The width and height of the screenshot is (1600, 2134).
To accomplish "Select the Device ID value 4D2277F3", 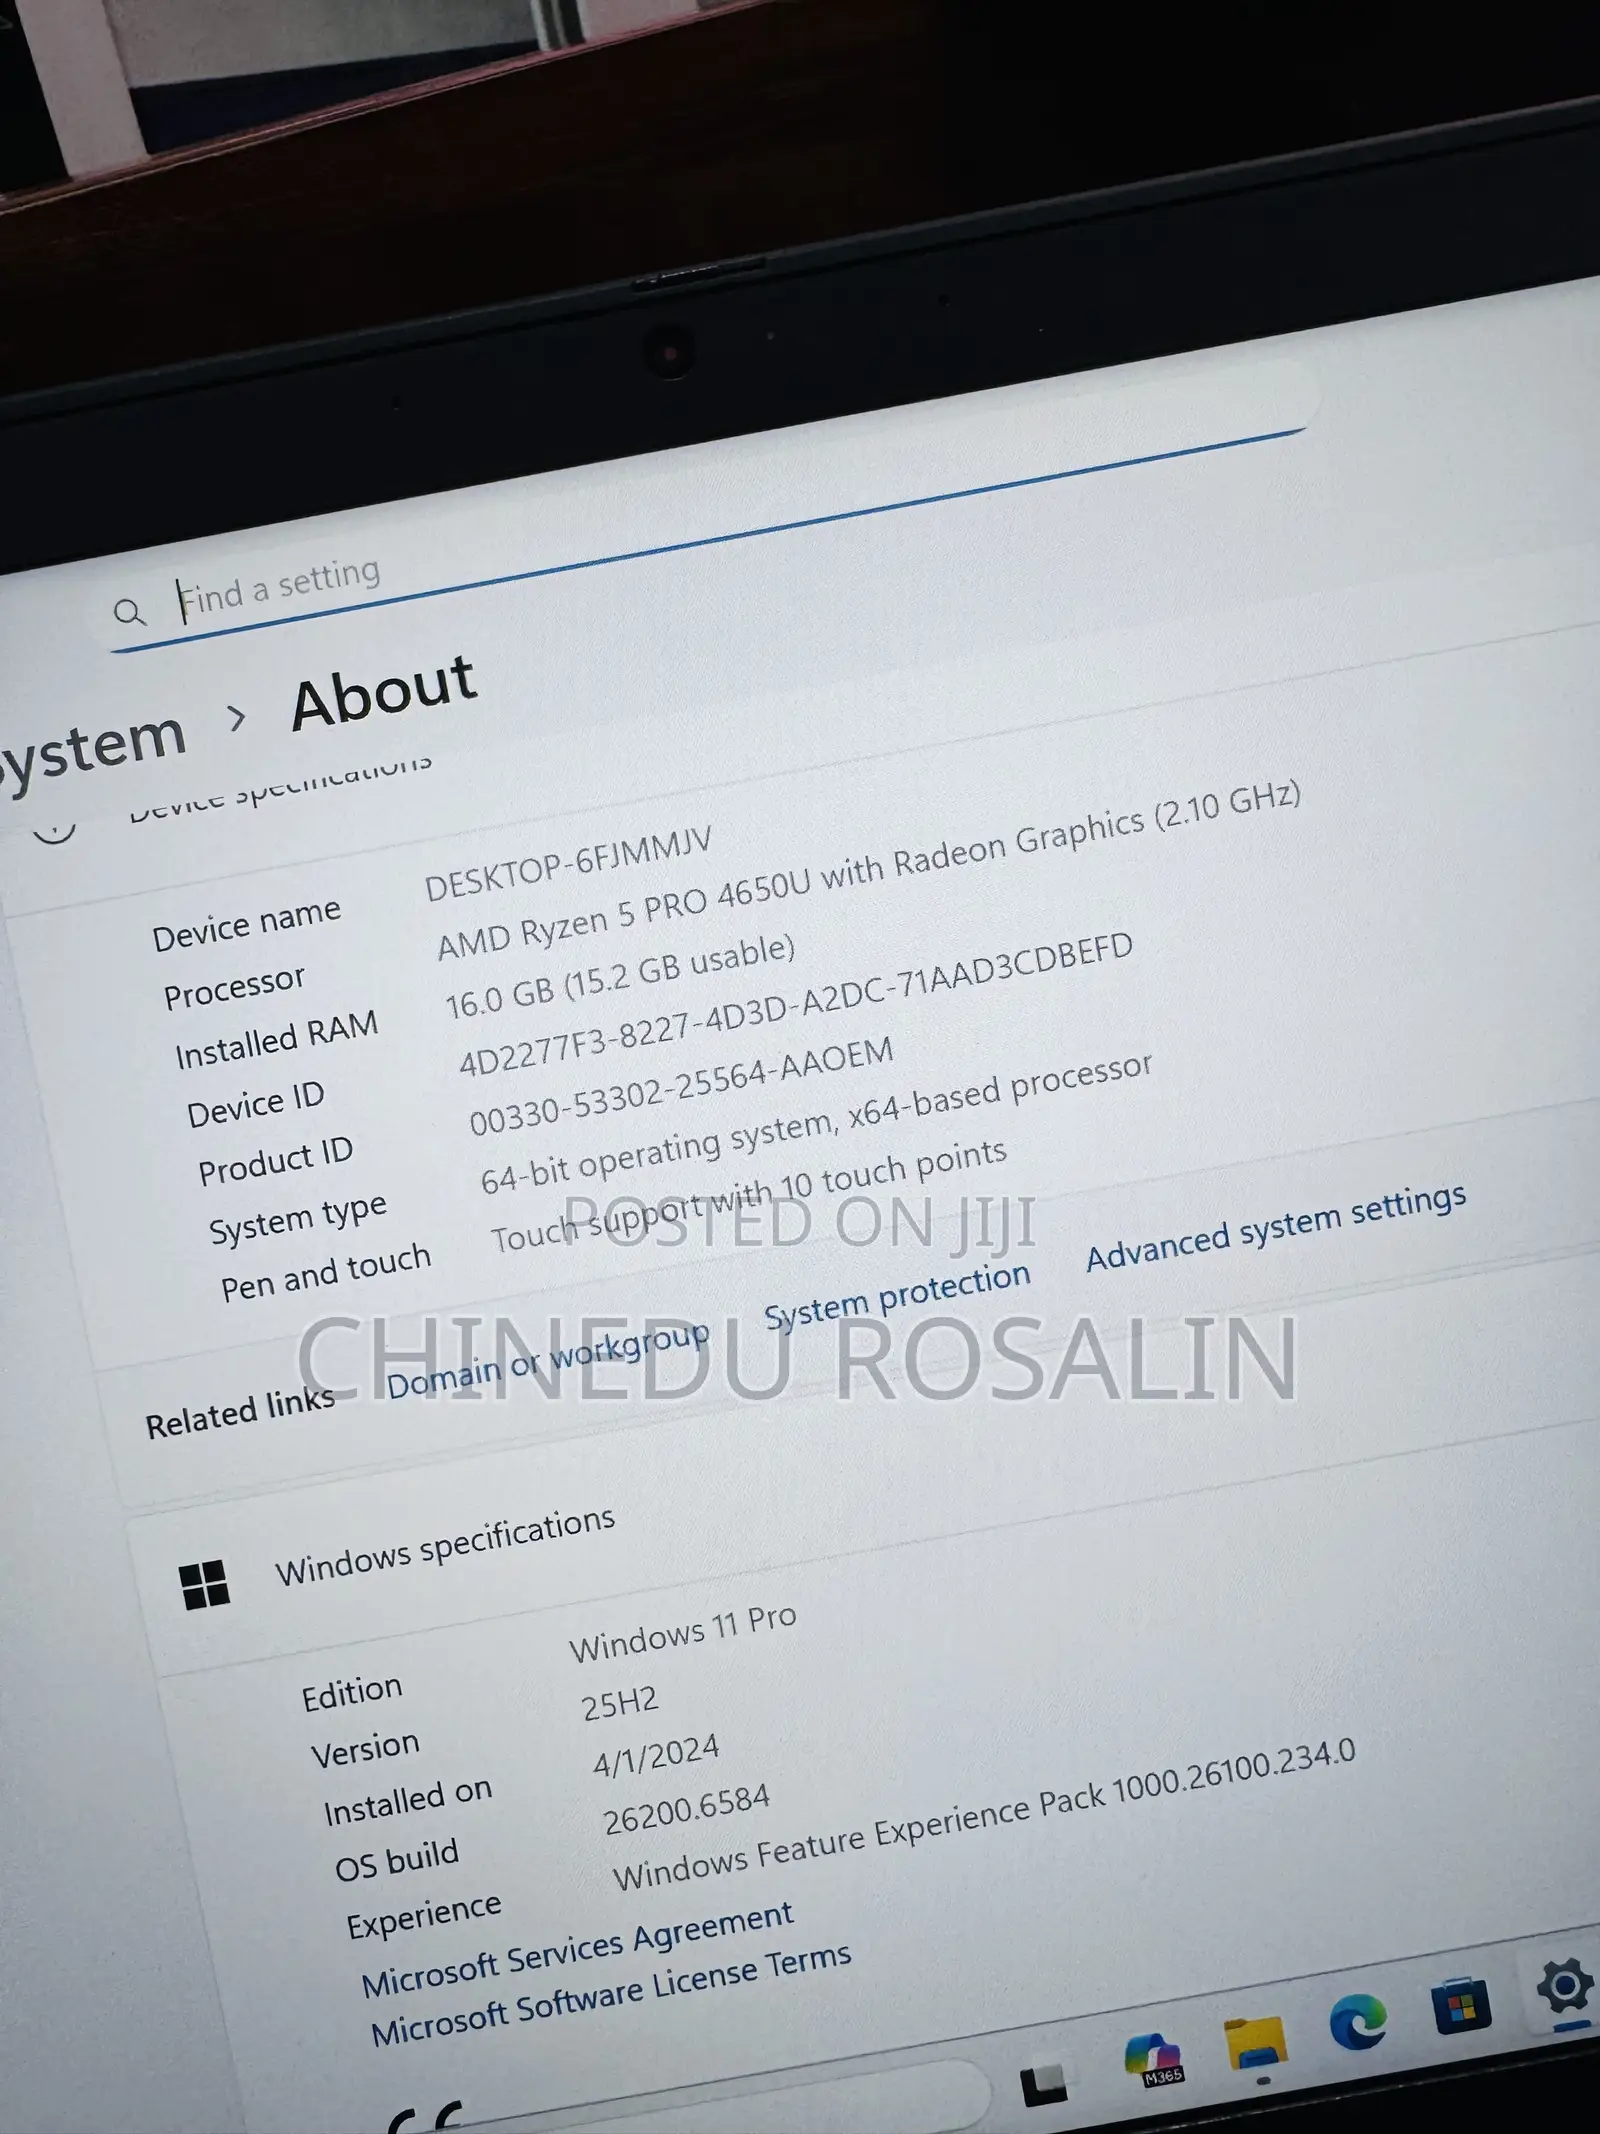I will click(795, 1003).
